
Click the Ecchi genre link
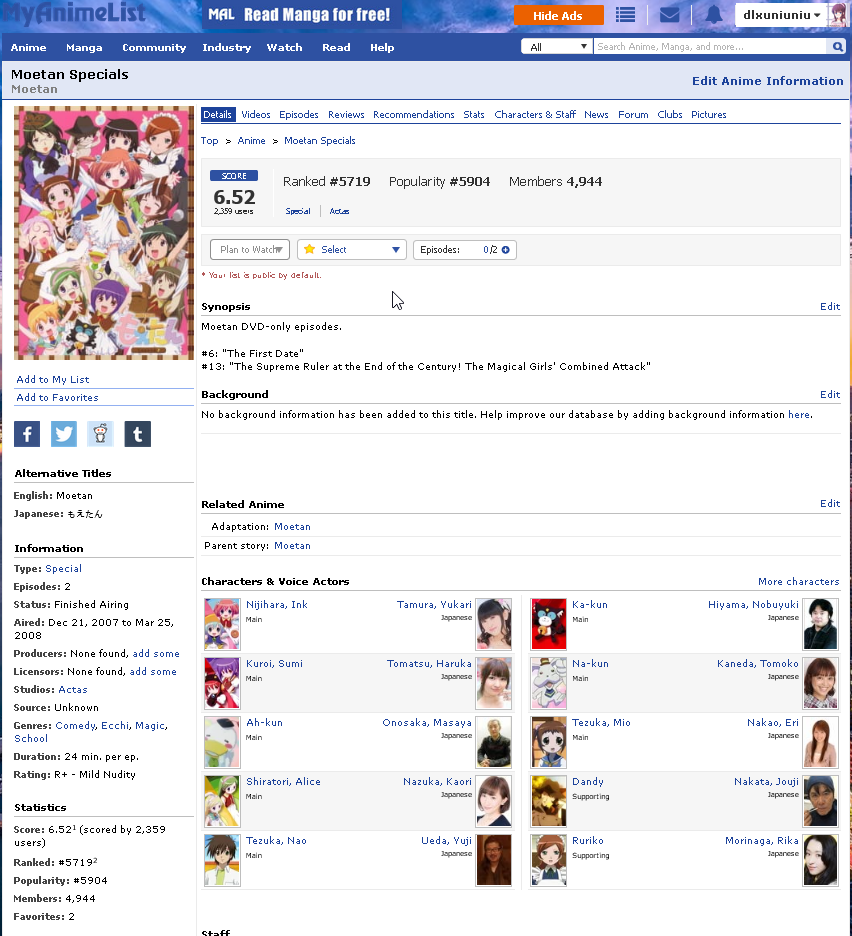click(115, 725)
